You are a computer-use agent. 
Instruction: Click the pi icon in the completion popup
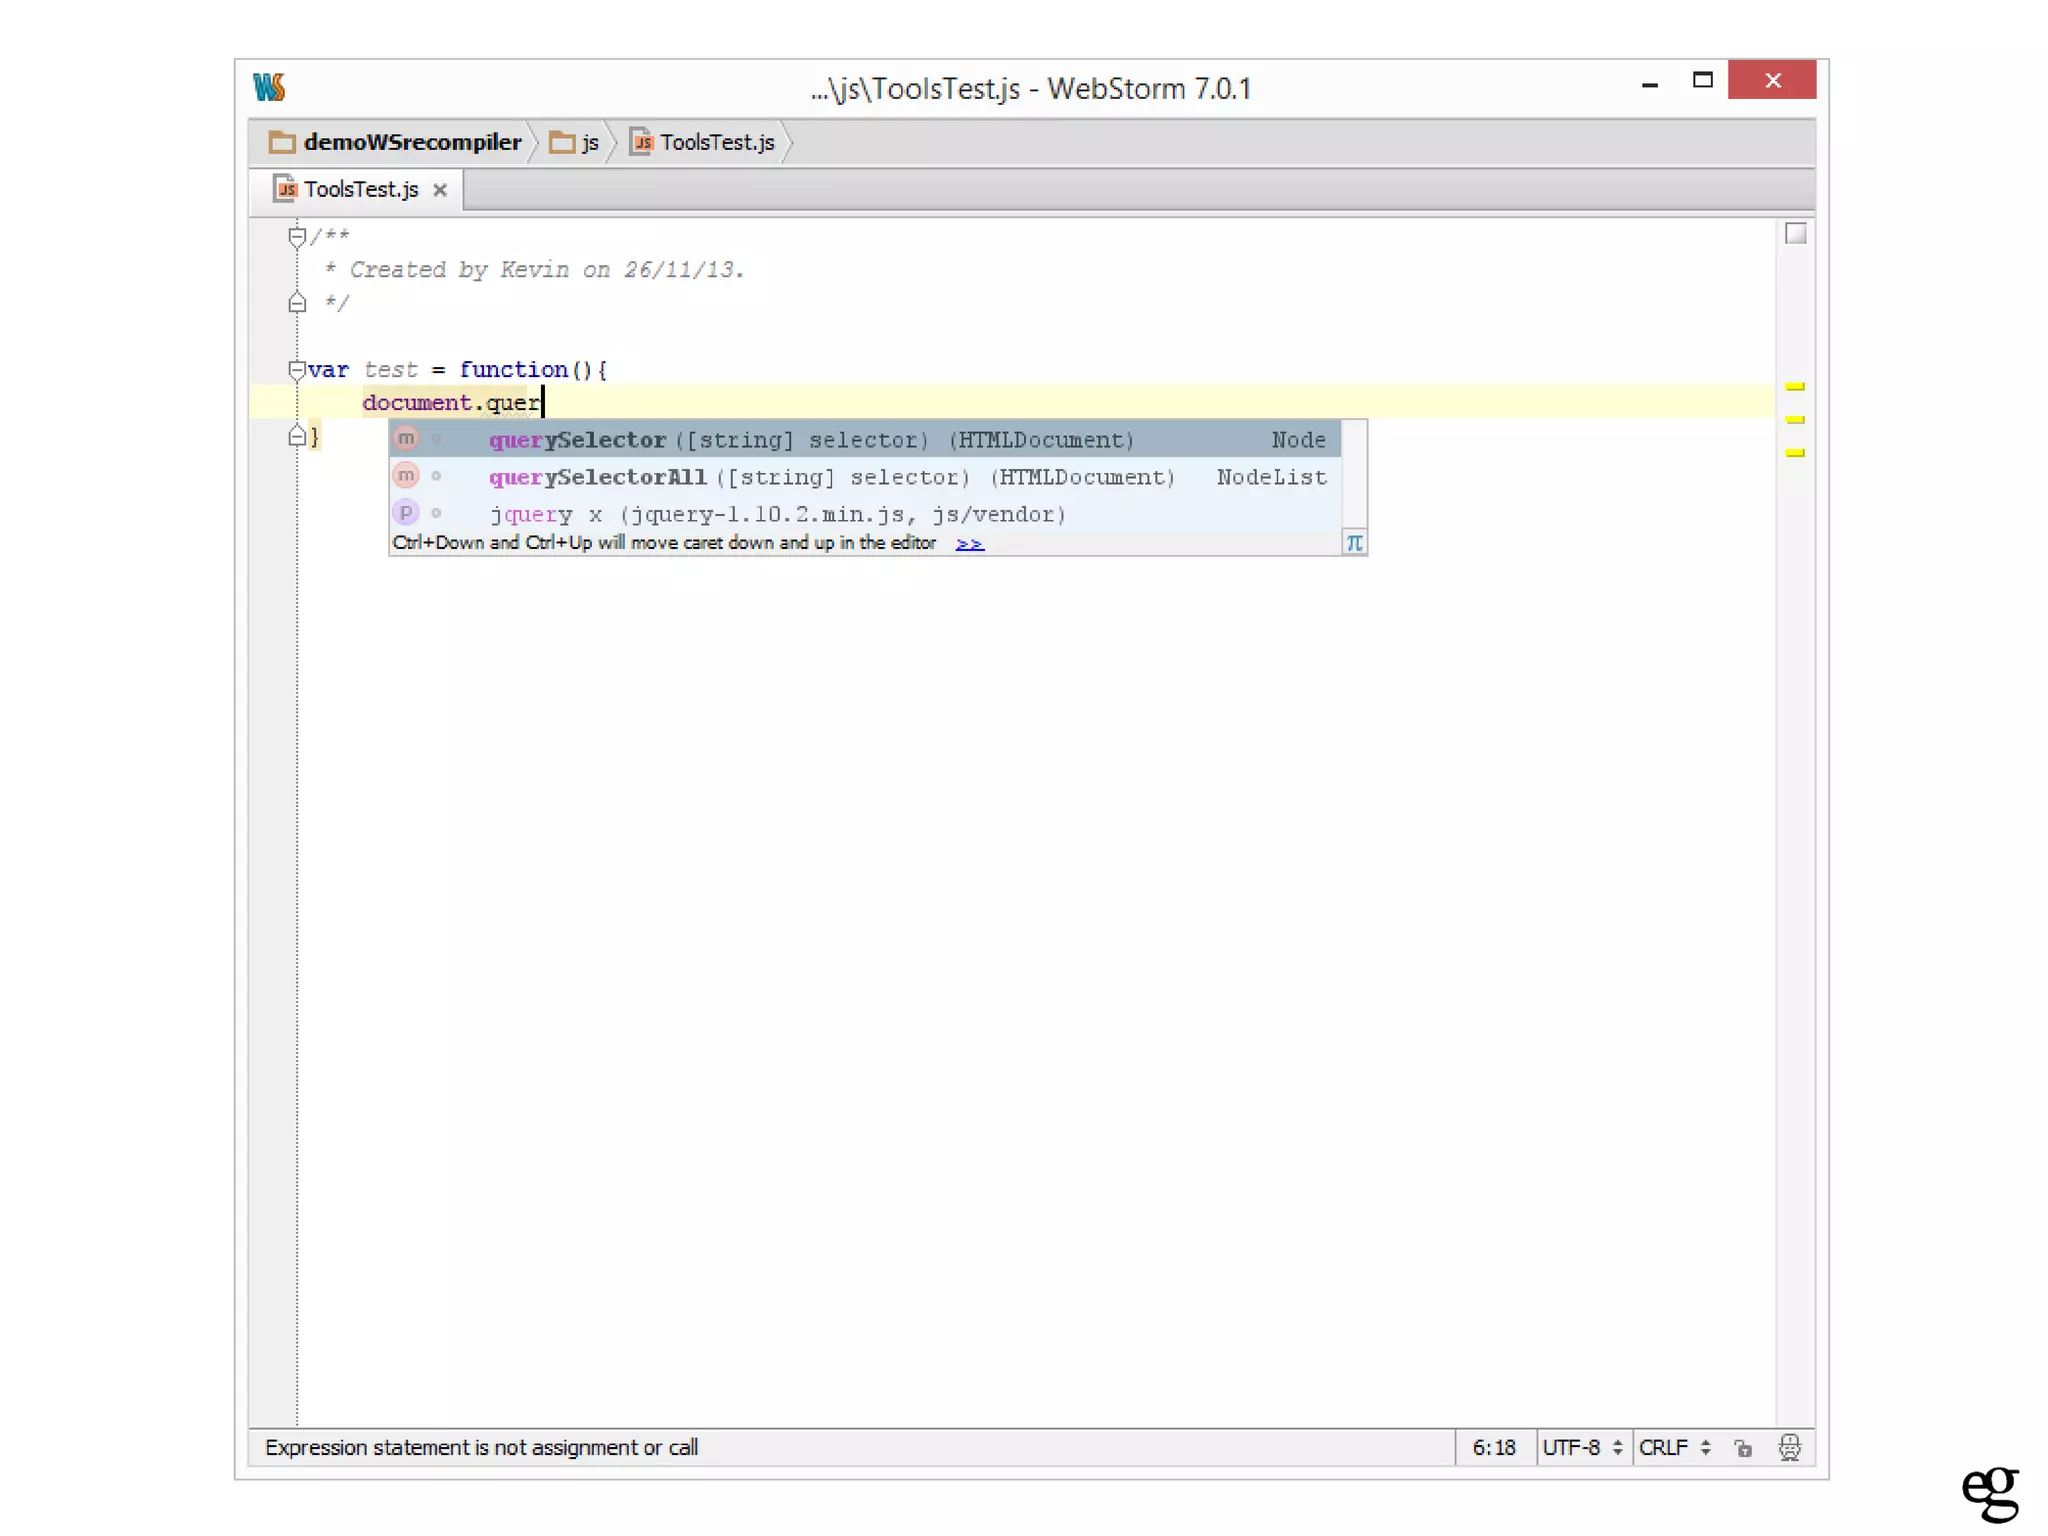click(x=1354, y=543)
